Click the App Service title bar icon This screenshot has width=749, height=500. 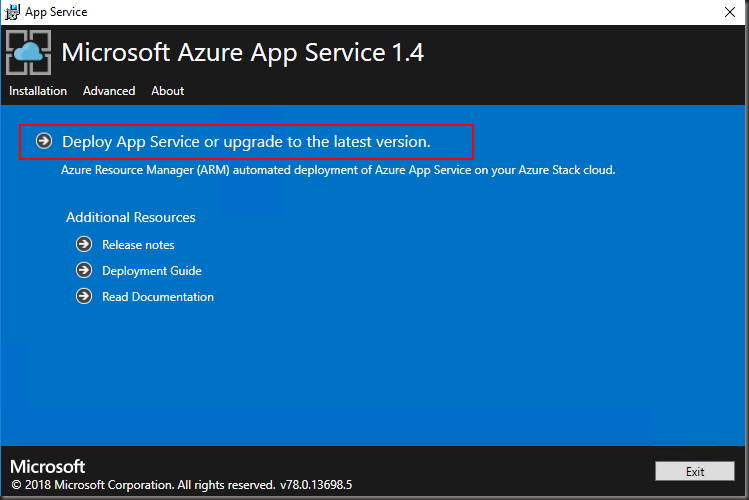point(12,12)
